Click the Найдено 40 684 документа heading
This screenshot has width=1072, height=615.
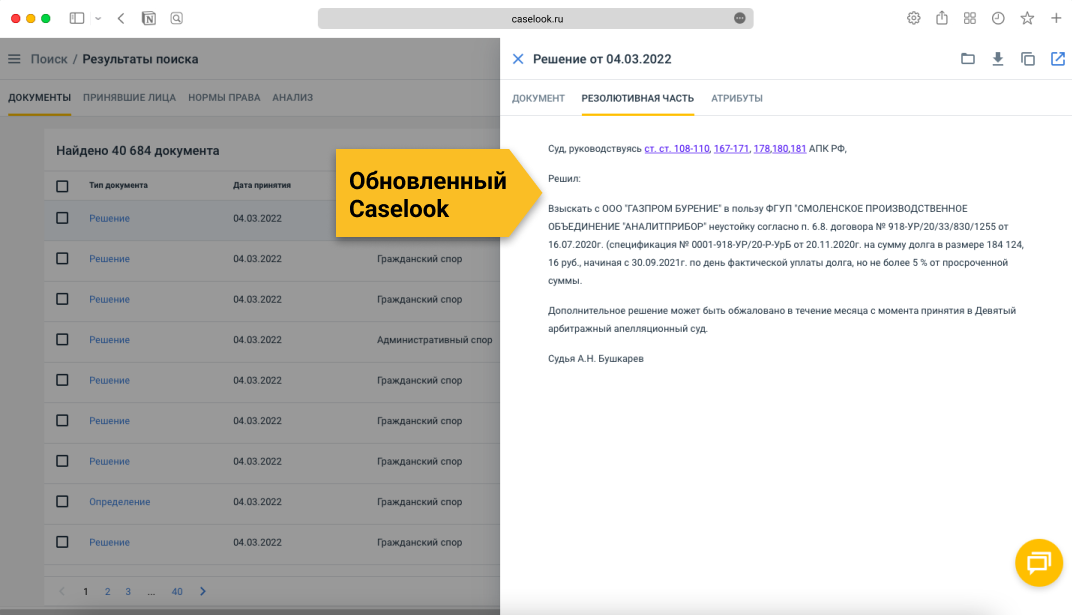click(137, 150)
